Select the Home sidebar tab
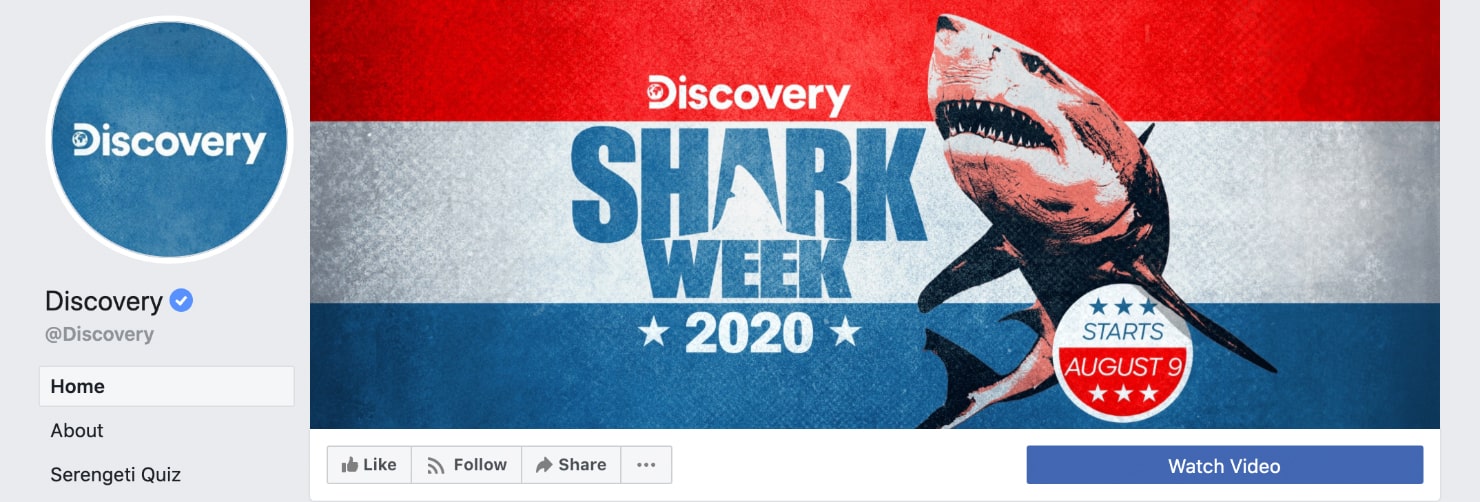This screenshot has height=502, width=1480. (167, 386)
